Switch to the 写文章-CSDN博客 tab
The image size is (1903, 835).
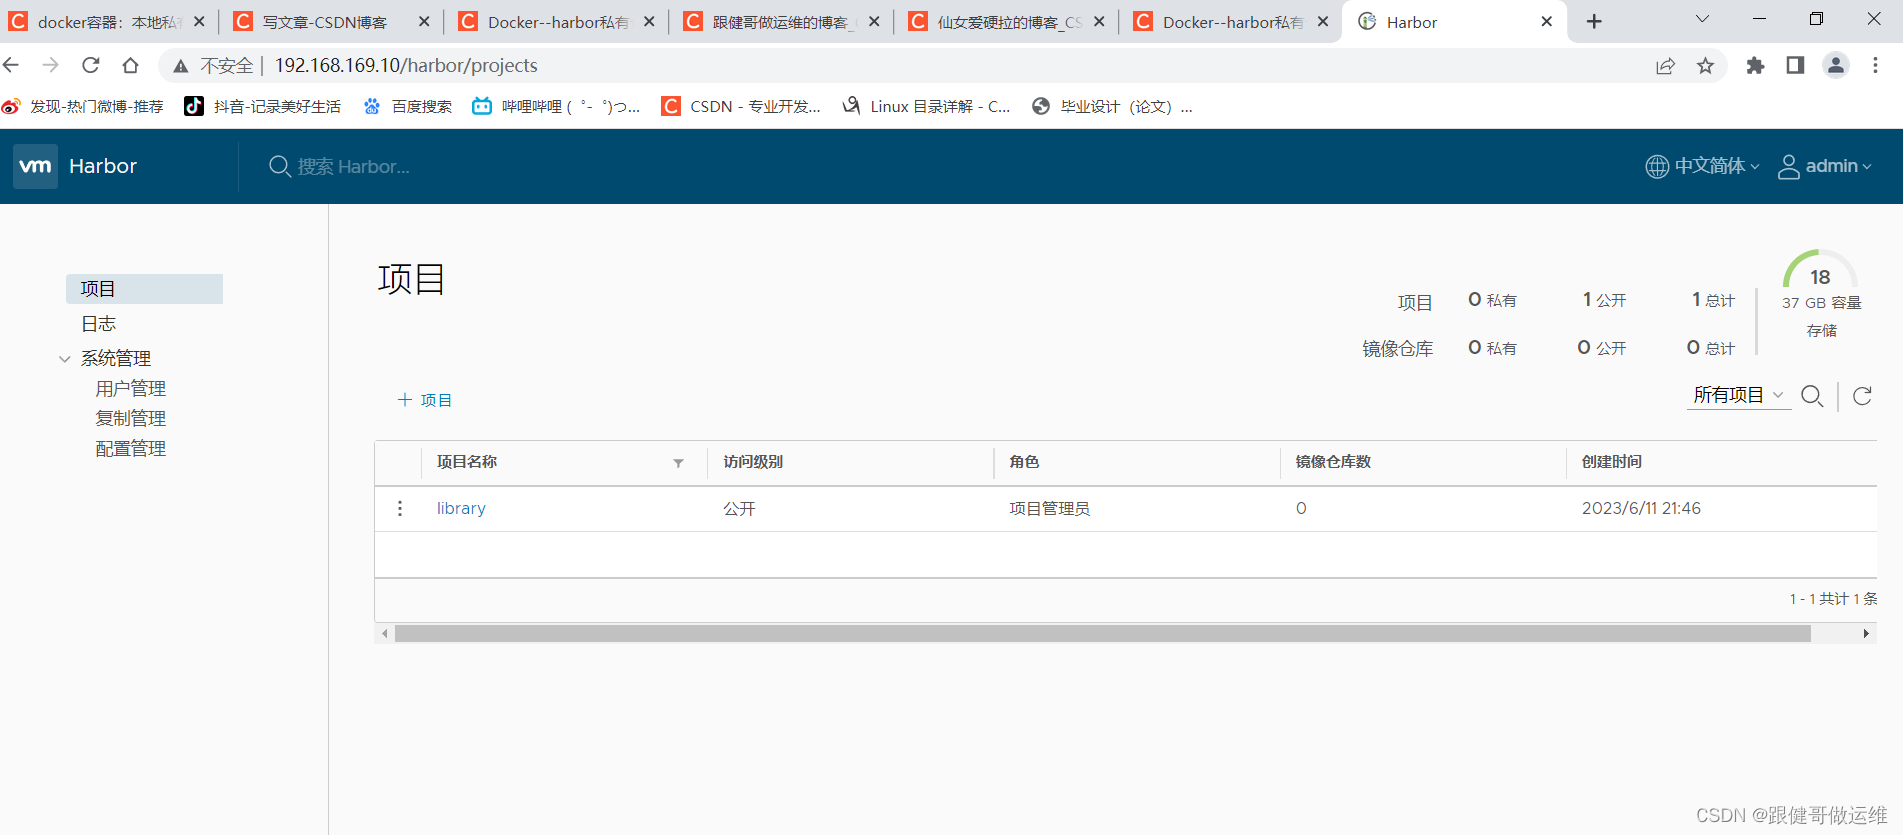tap(332, 21)
